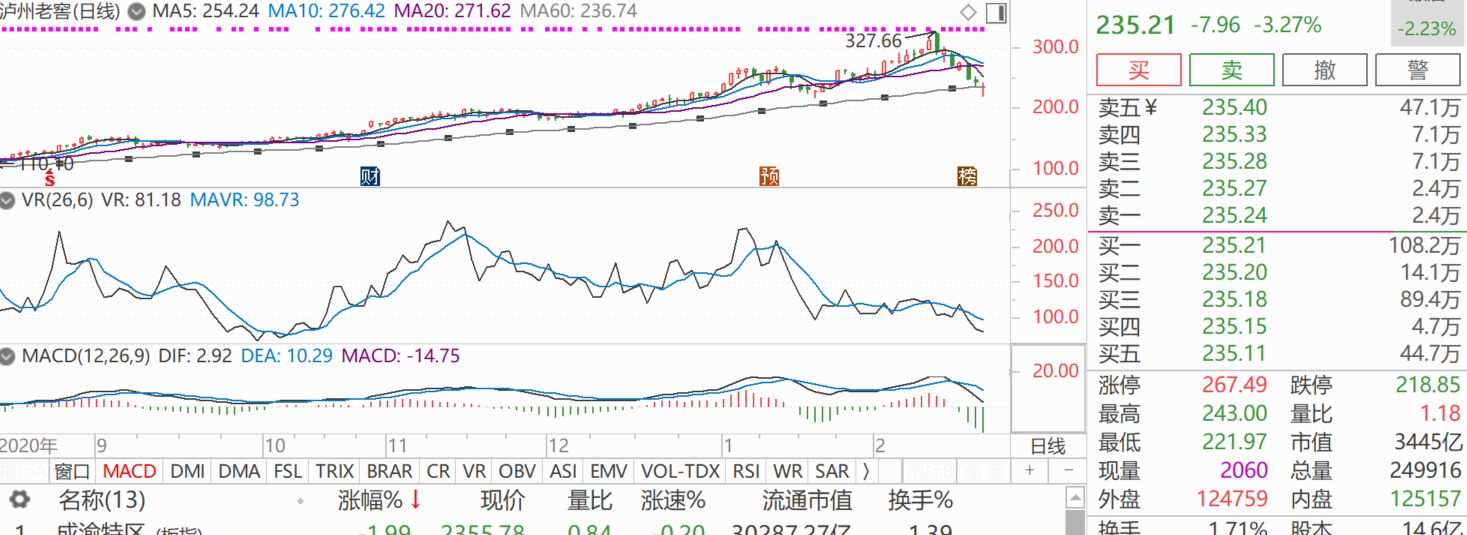The width and height of the screenshot is (1467, 535).
Task: Switch to the TRIX indicator tab
Action: click(335, 470)
